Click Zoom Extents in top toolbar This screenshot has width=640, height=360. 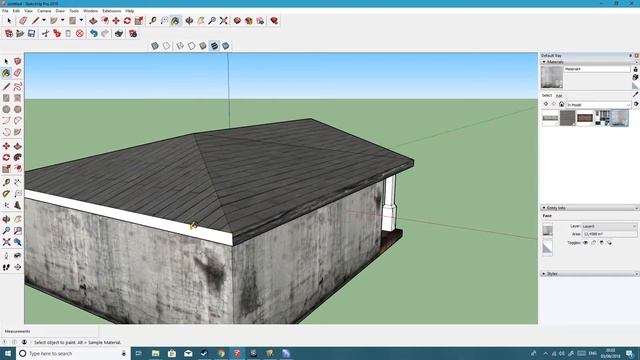click(x=223, y=20)
